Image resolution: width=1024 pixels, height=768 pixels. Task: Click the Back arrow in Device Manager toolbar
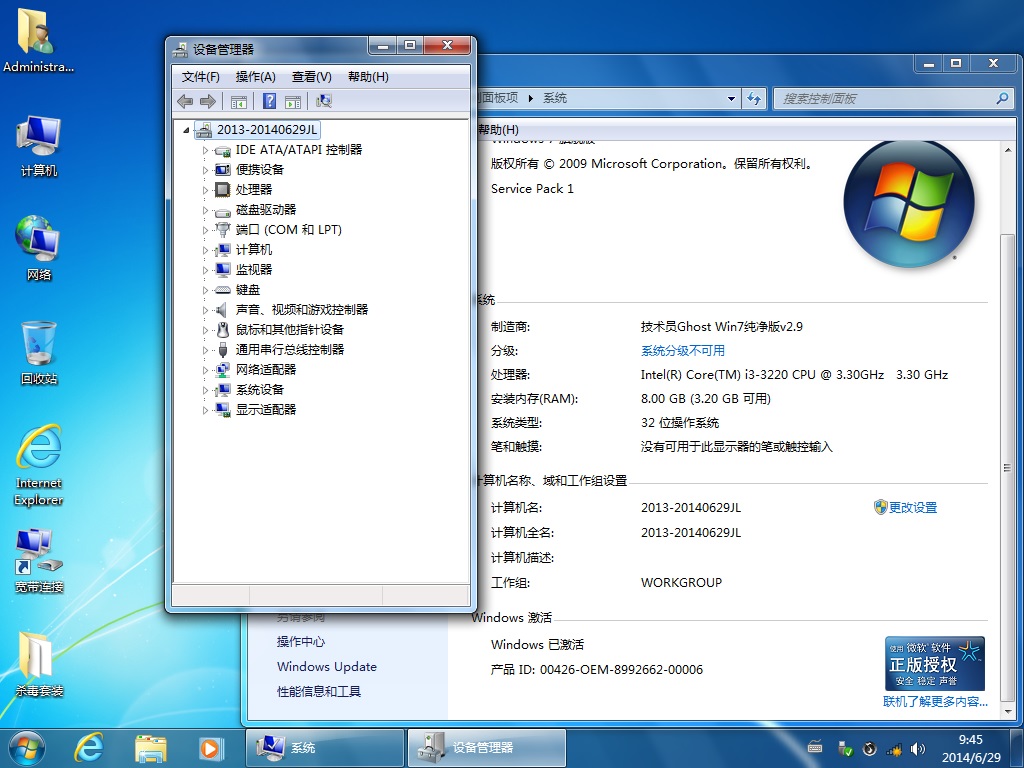pyautogui.click(x=185, y=101)
